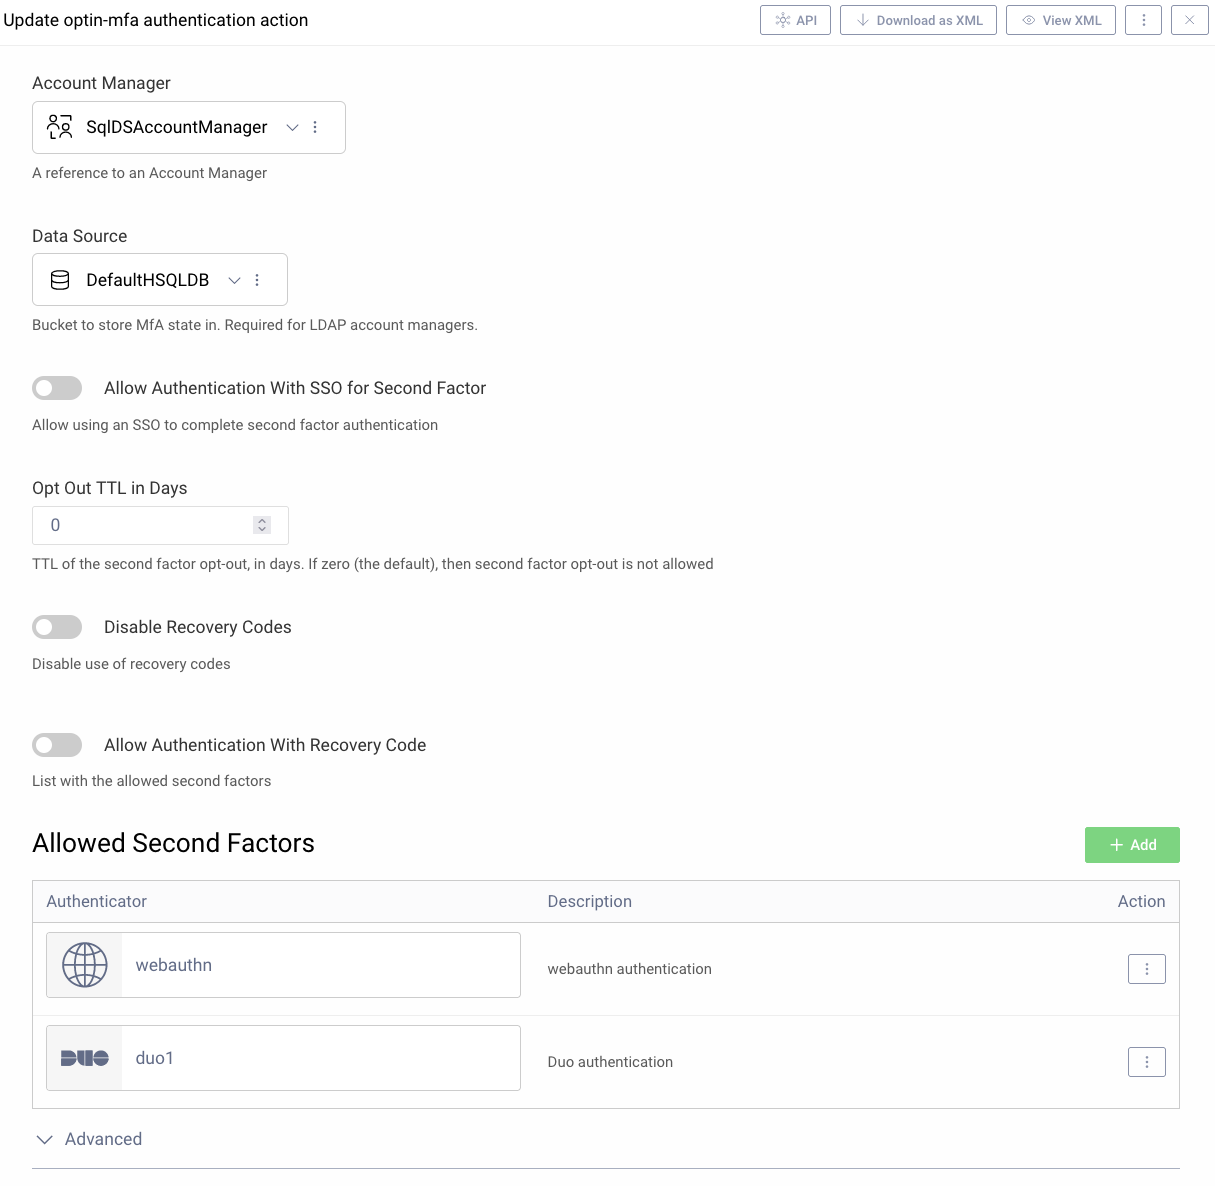Screen dimensions: 1215x1186
Task: Click the DUO logo icon on the duo1 row
Action: coord(84,1057)
